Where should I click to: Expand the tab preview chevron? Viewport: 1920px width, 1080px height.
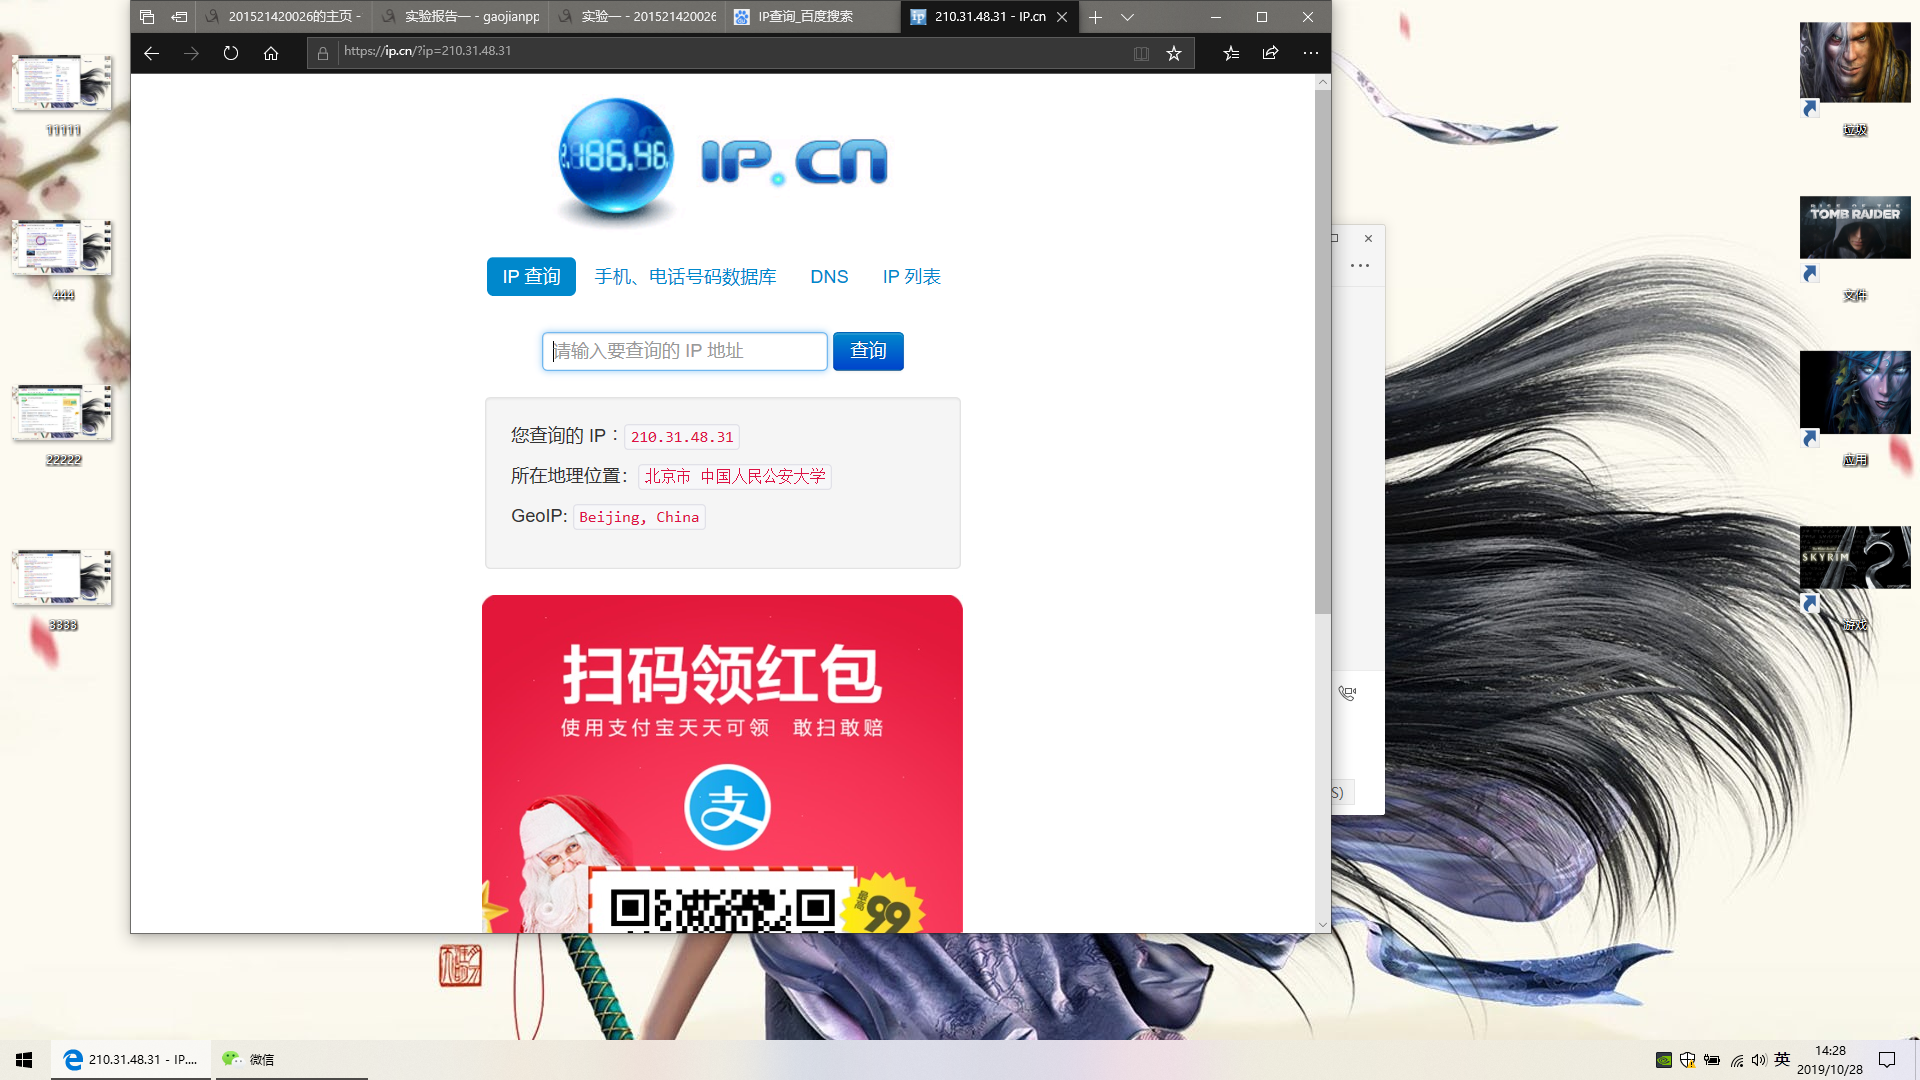1127,17
